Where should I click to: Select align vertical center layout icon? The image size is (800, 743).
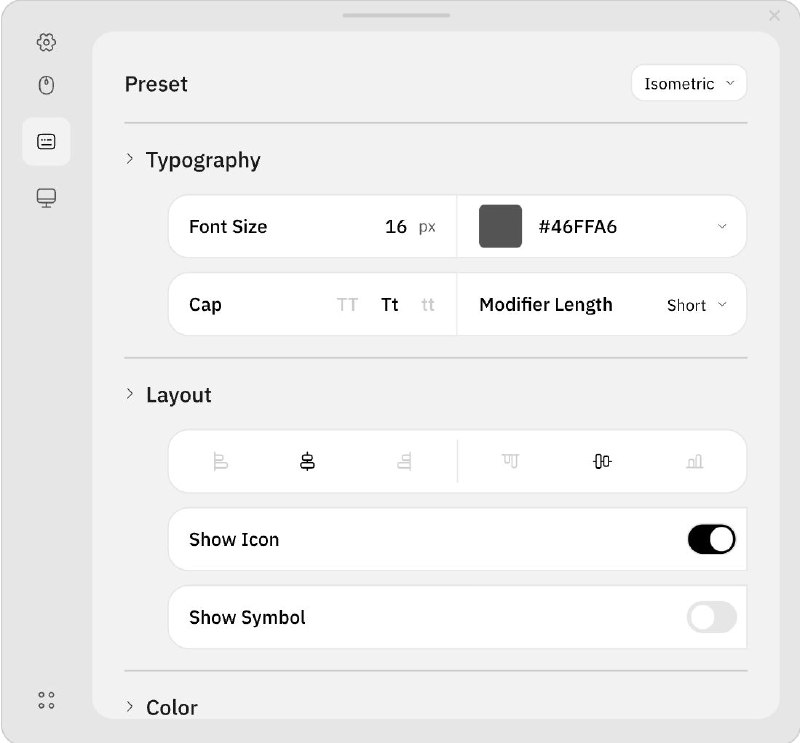[602, 461]
